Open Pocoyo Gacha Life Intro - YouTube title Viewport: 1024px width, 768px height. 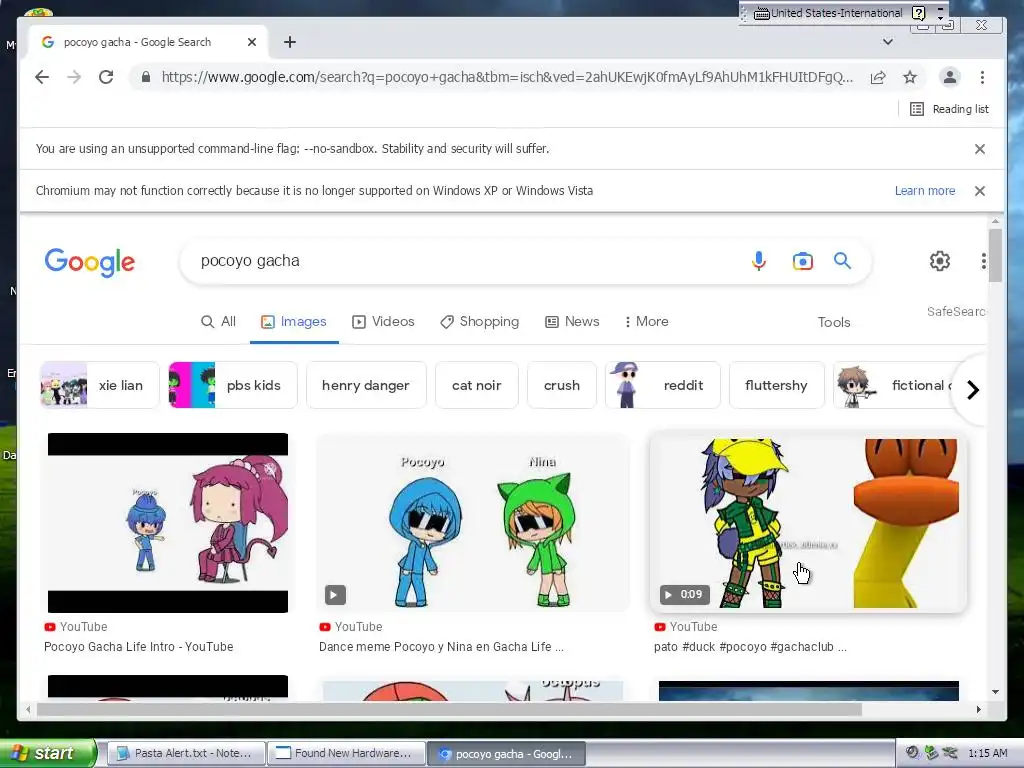click(x=138, y=647)
